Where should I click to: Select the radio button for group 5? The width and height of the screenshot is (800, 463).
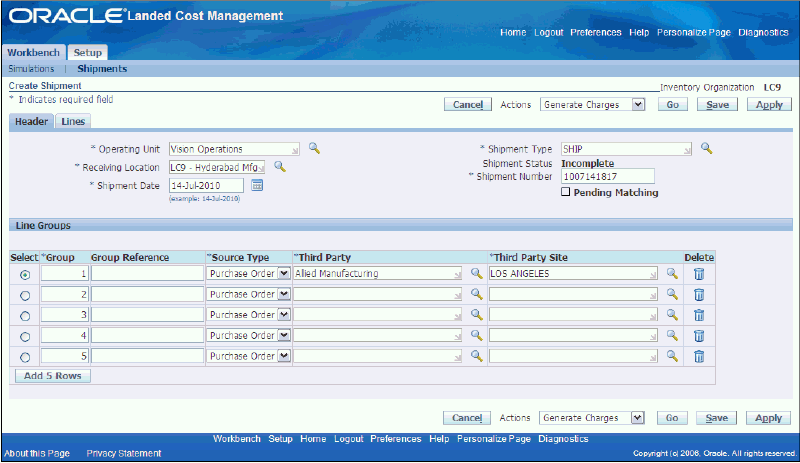click(24, 357)
